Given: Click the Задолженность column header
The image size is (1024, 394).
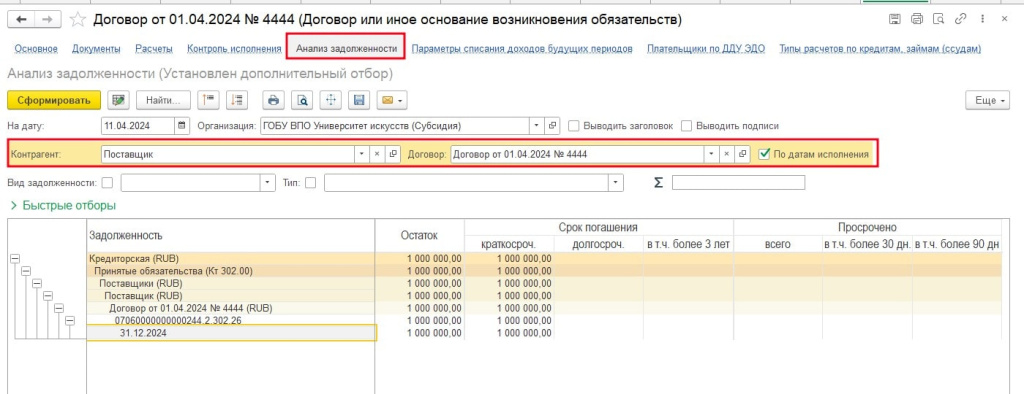Looking at the screenshot, I should (231, 235).
